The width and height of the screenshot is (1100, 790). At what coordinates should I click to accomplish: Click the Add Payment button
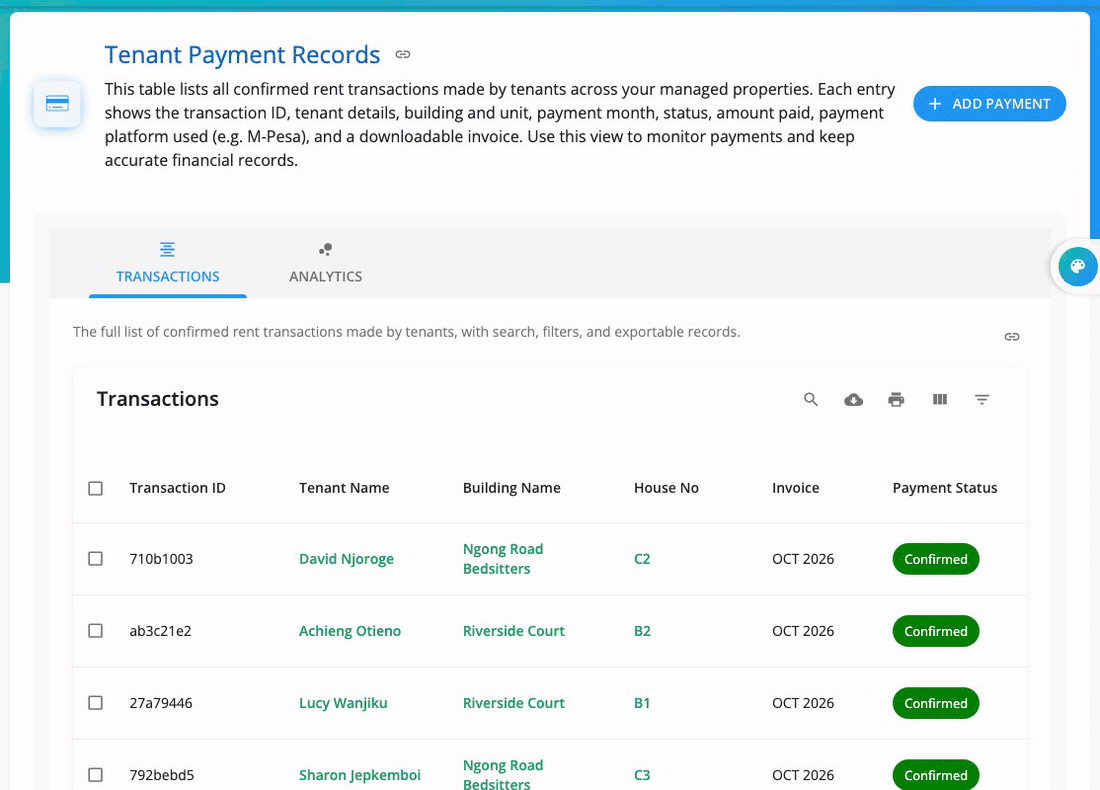pos(989,104)
